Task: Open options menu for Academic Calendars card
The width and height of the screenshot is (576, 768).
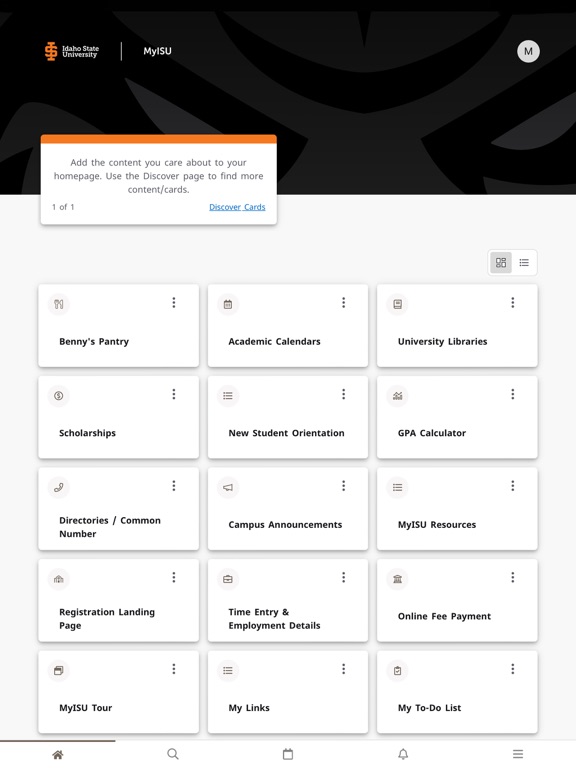Action: coord(343,303)
